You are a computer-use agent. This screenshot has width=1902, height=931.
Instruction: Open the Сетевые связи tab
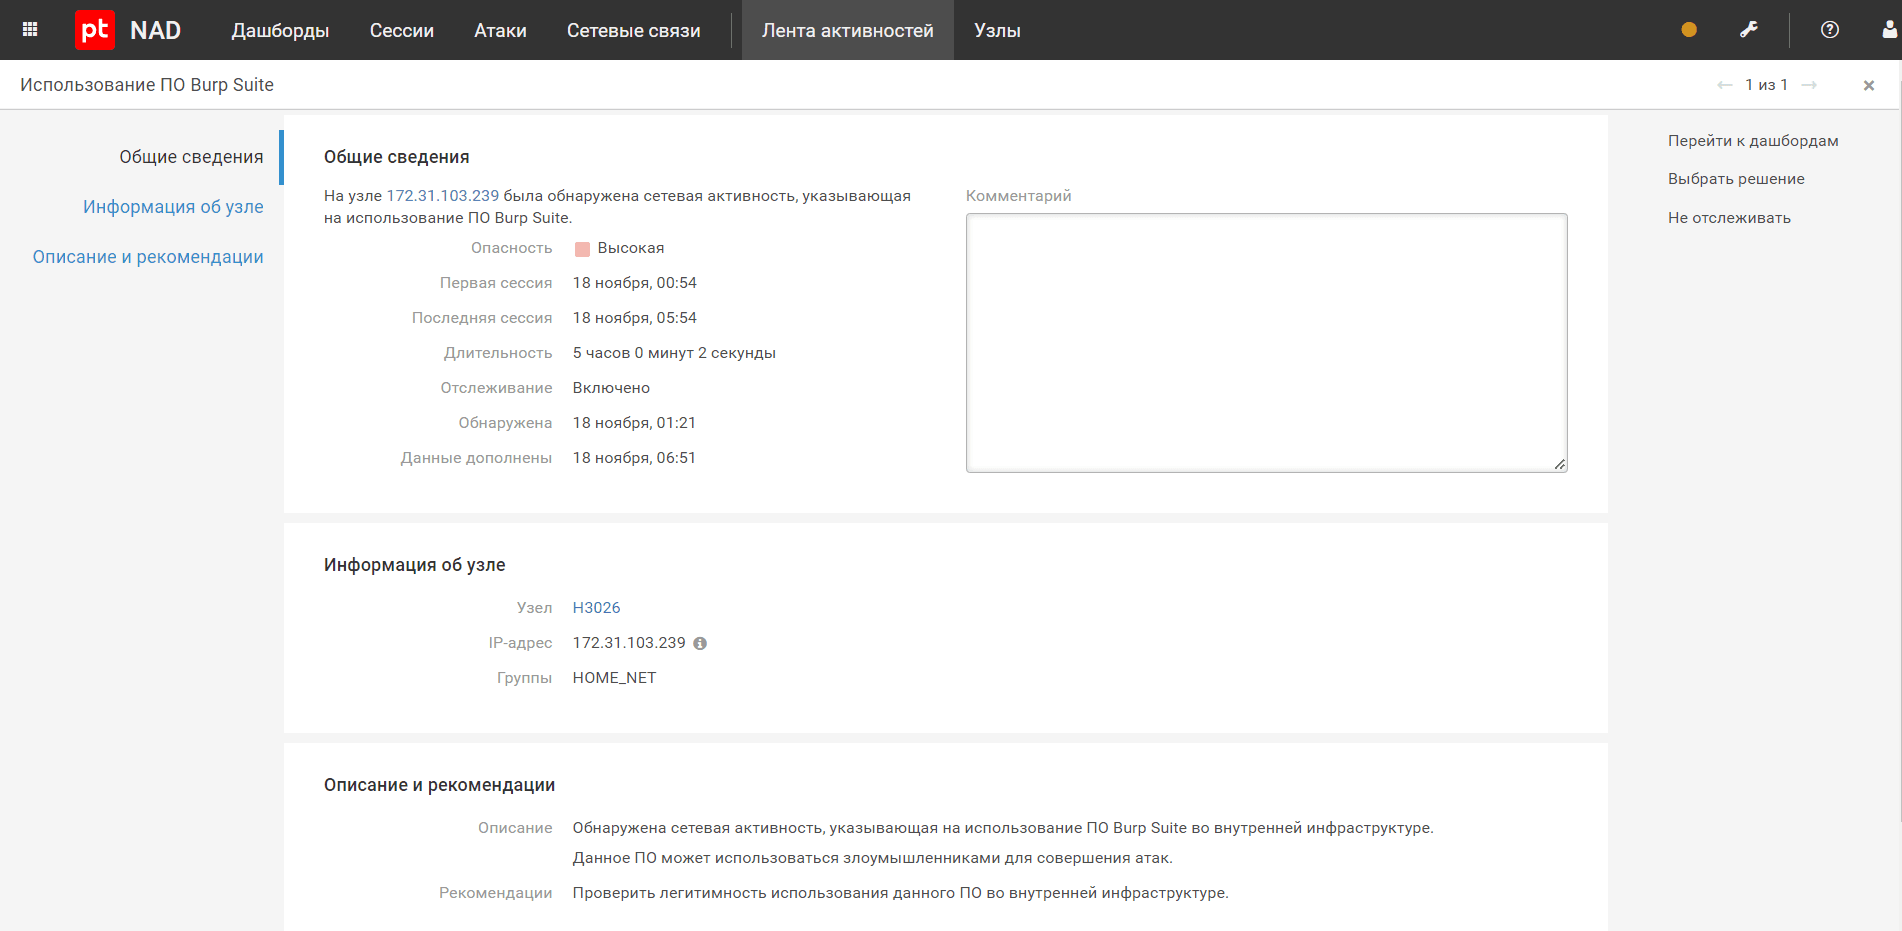[633, 31]
